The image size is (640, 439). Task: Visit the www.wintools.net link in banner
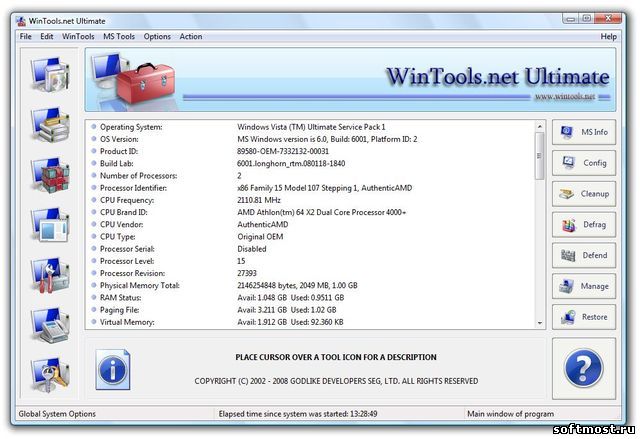pyautogui.click(x=564, y=97)
